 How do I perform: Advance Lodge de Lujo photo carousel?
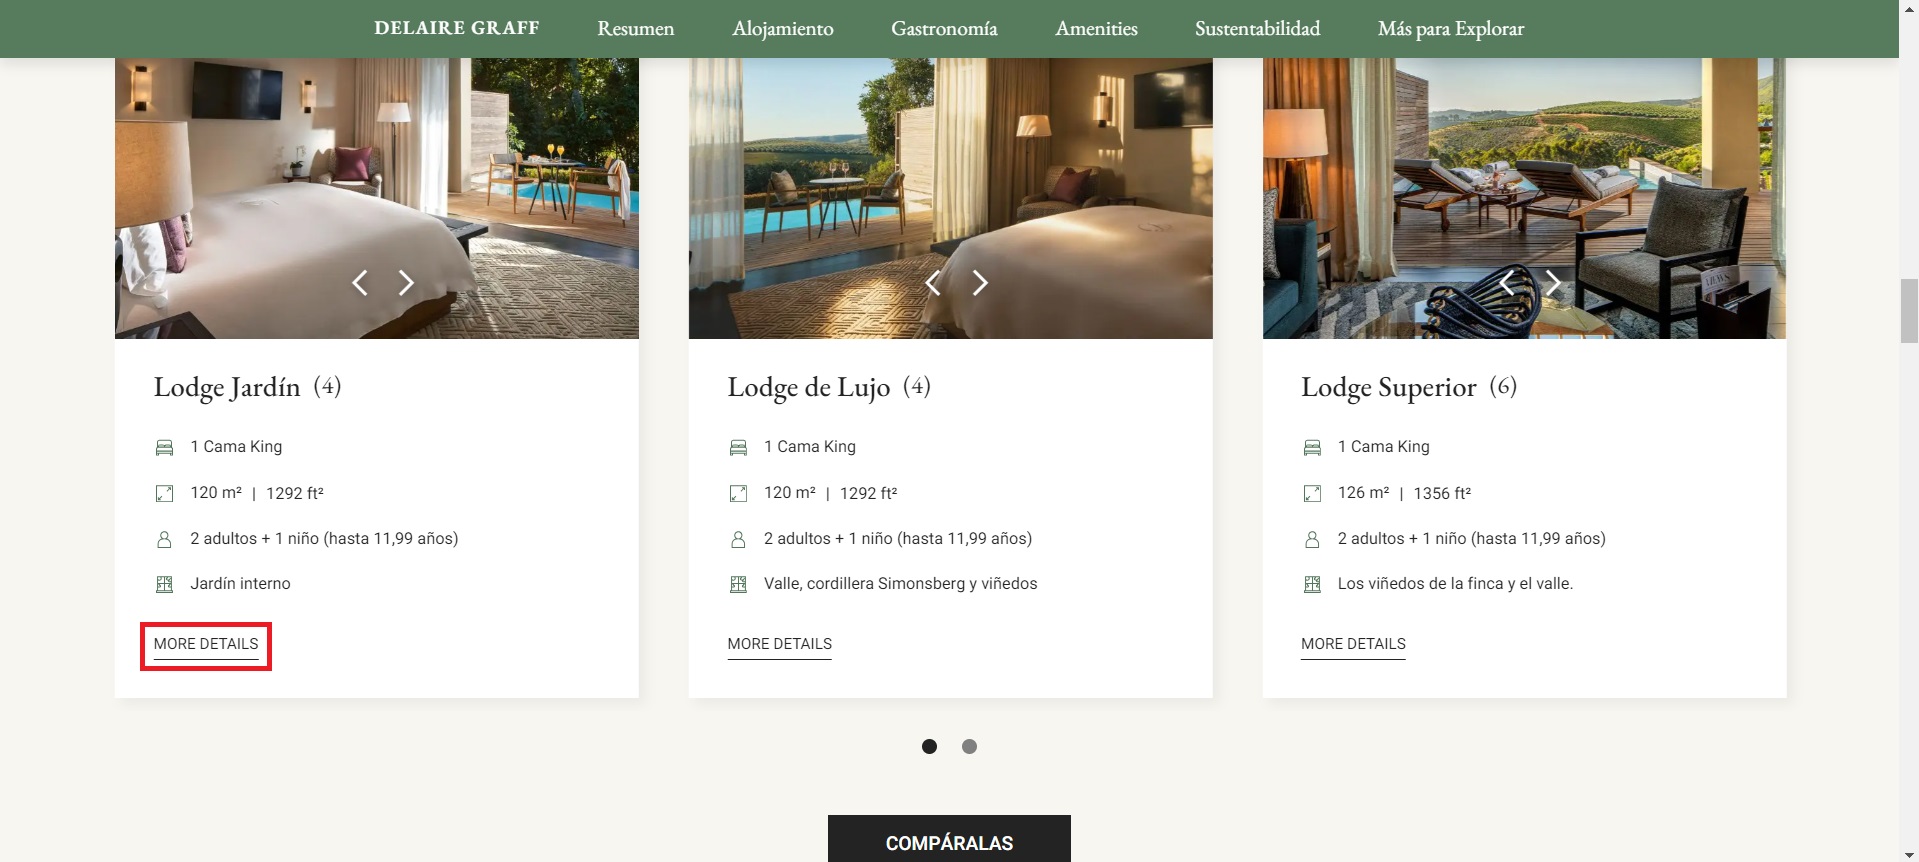pos(980,283)
